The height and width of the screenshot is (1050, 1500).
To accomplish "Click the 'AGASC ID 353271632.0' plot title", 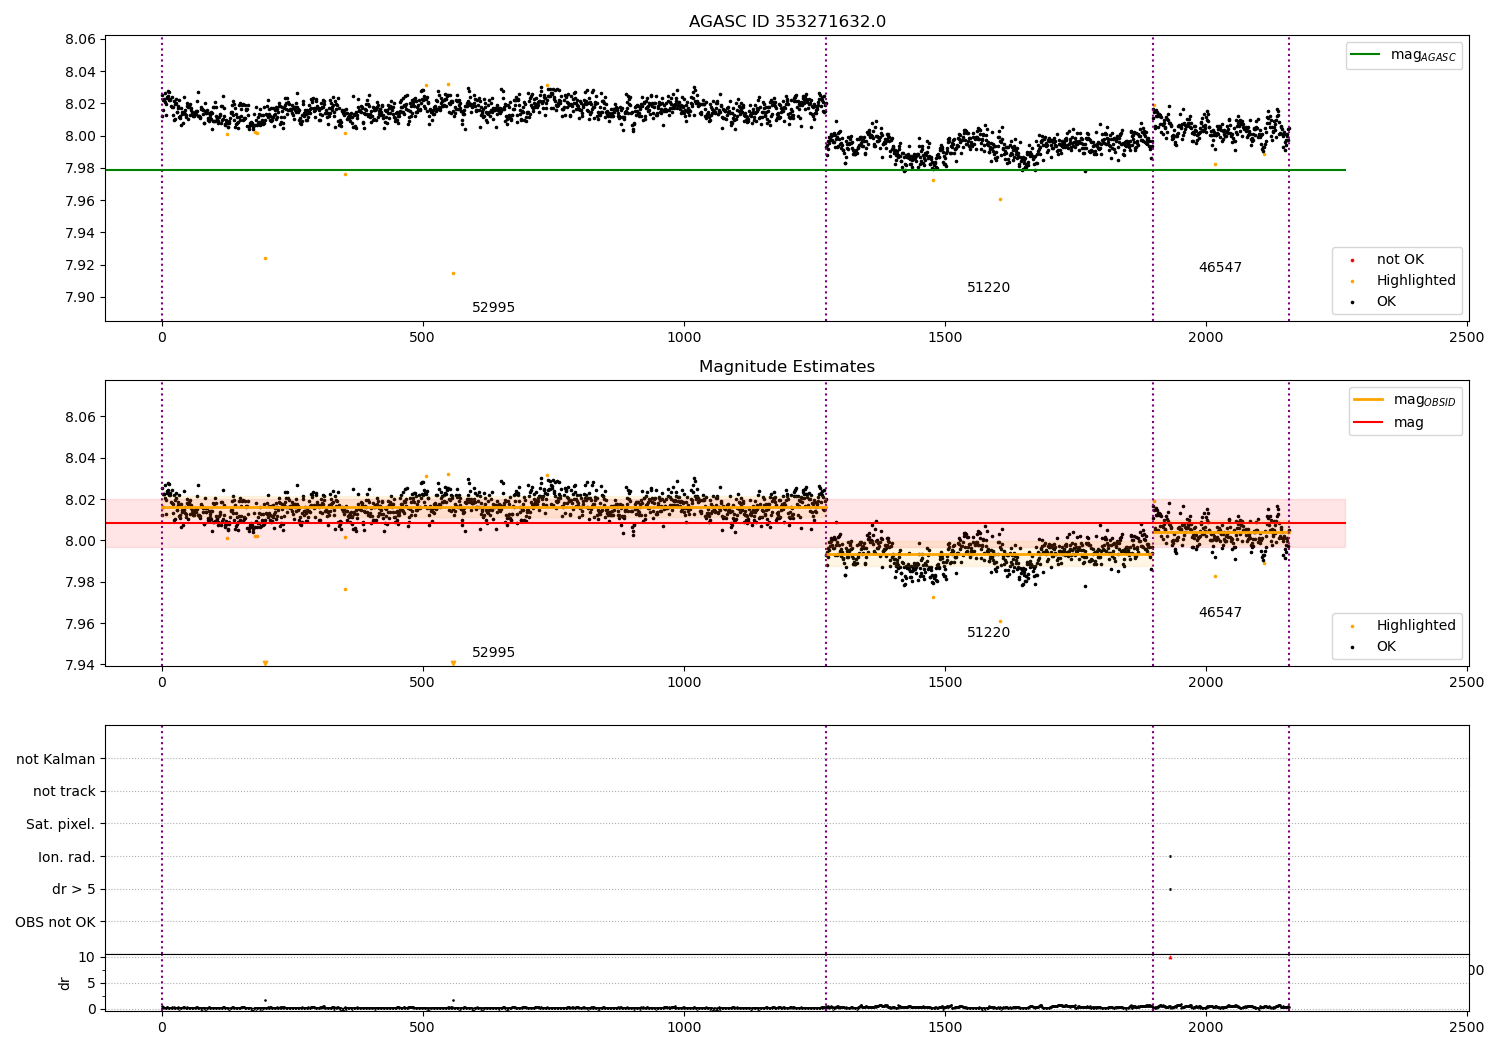I will coord(787,22).
